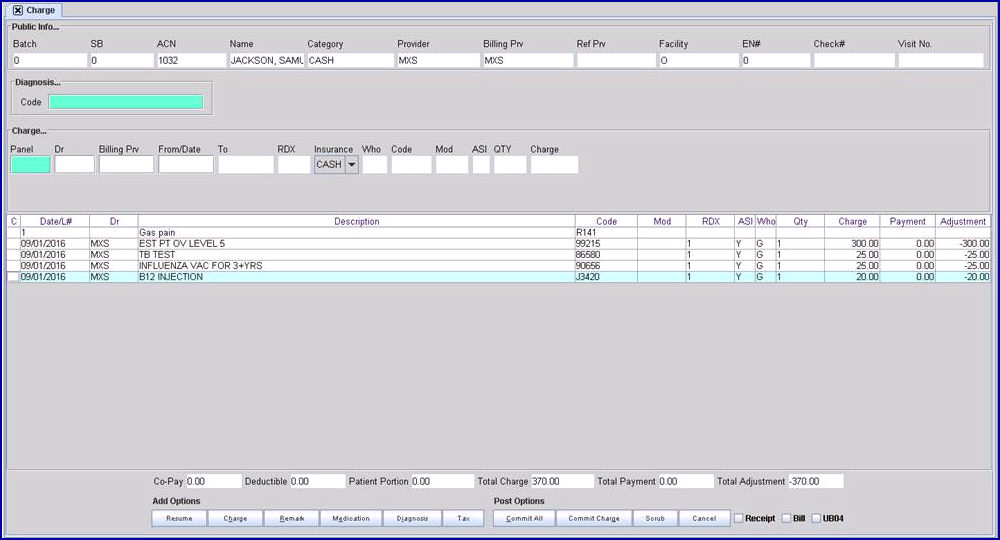The height and width of the screenshot is (540, 1000).
Task: Click the Commit All button
Action: [524, 518]
